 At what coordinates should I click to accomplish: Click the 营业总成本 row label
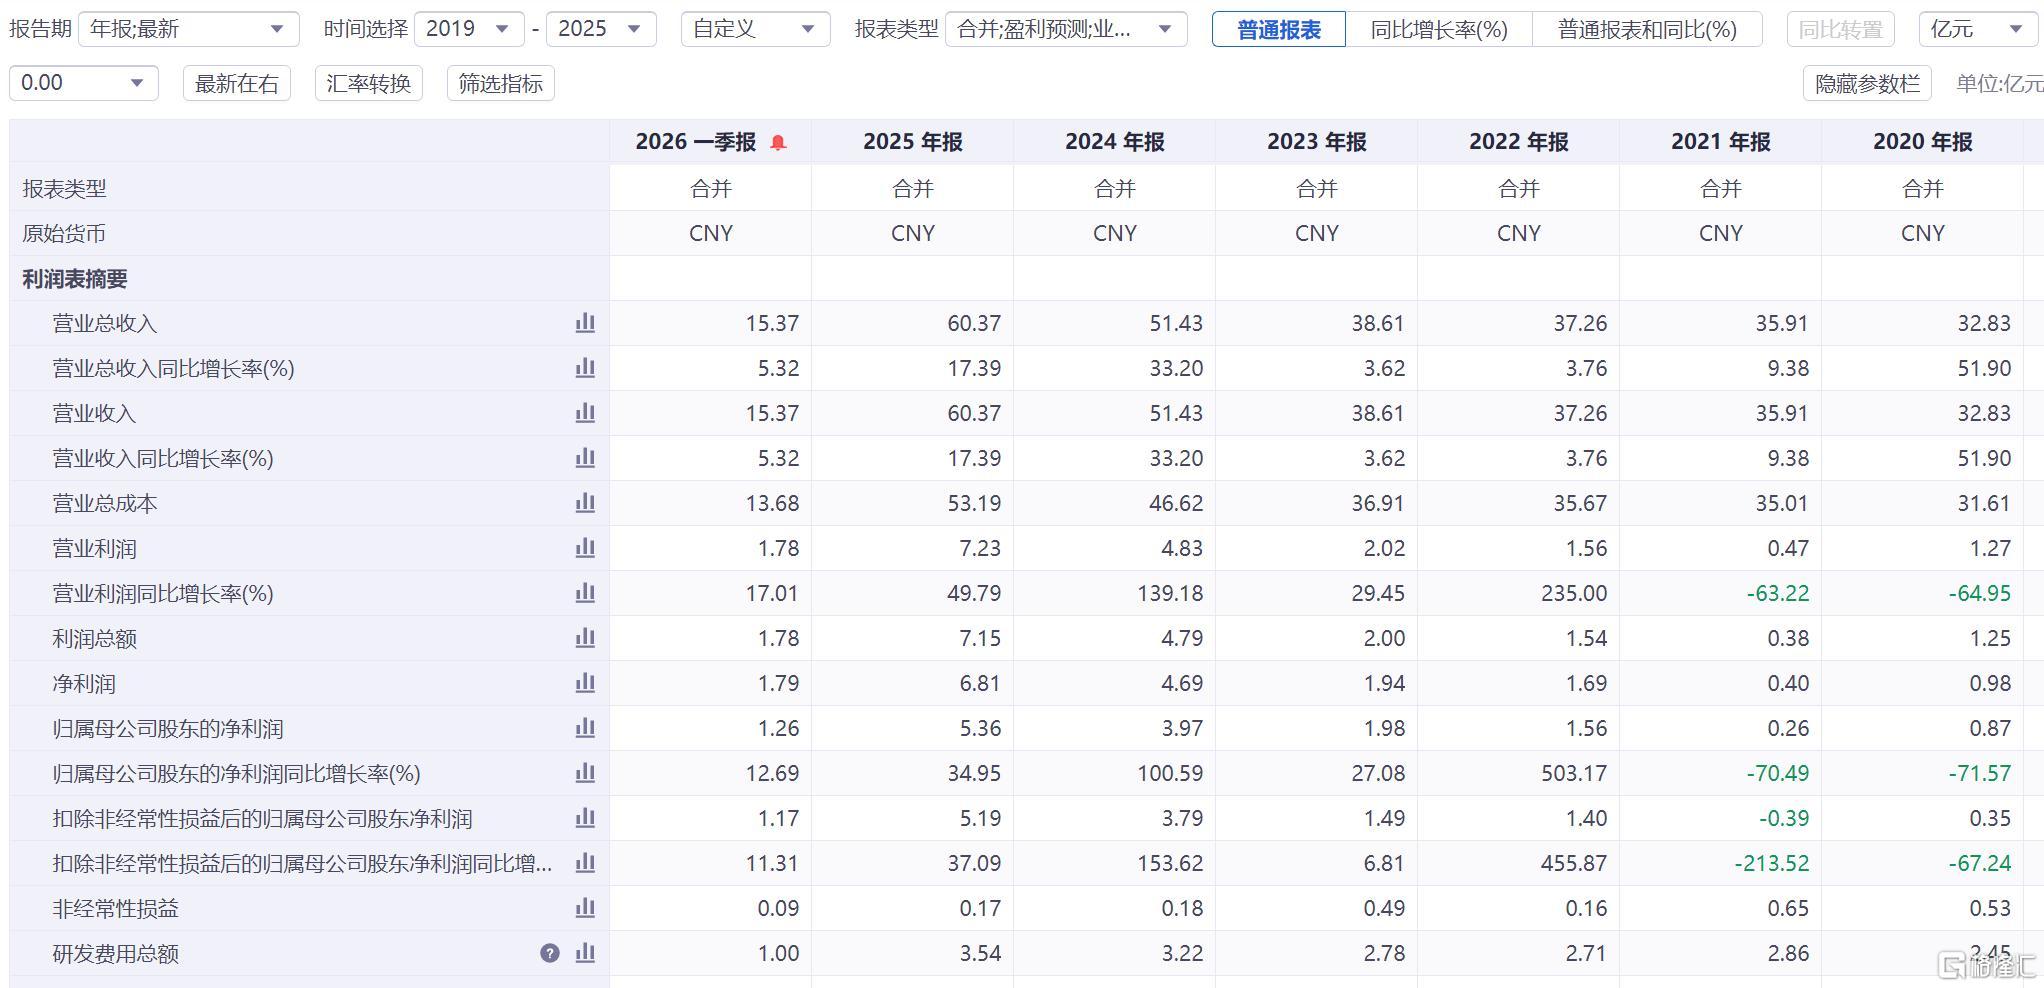(105, 503)
